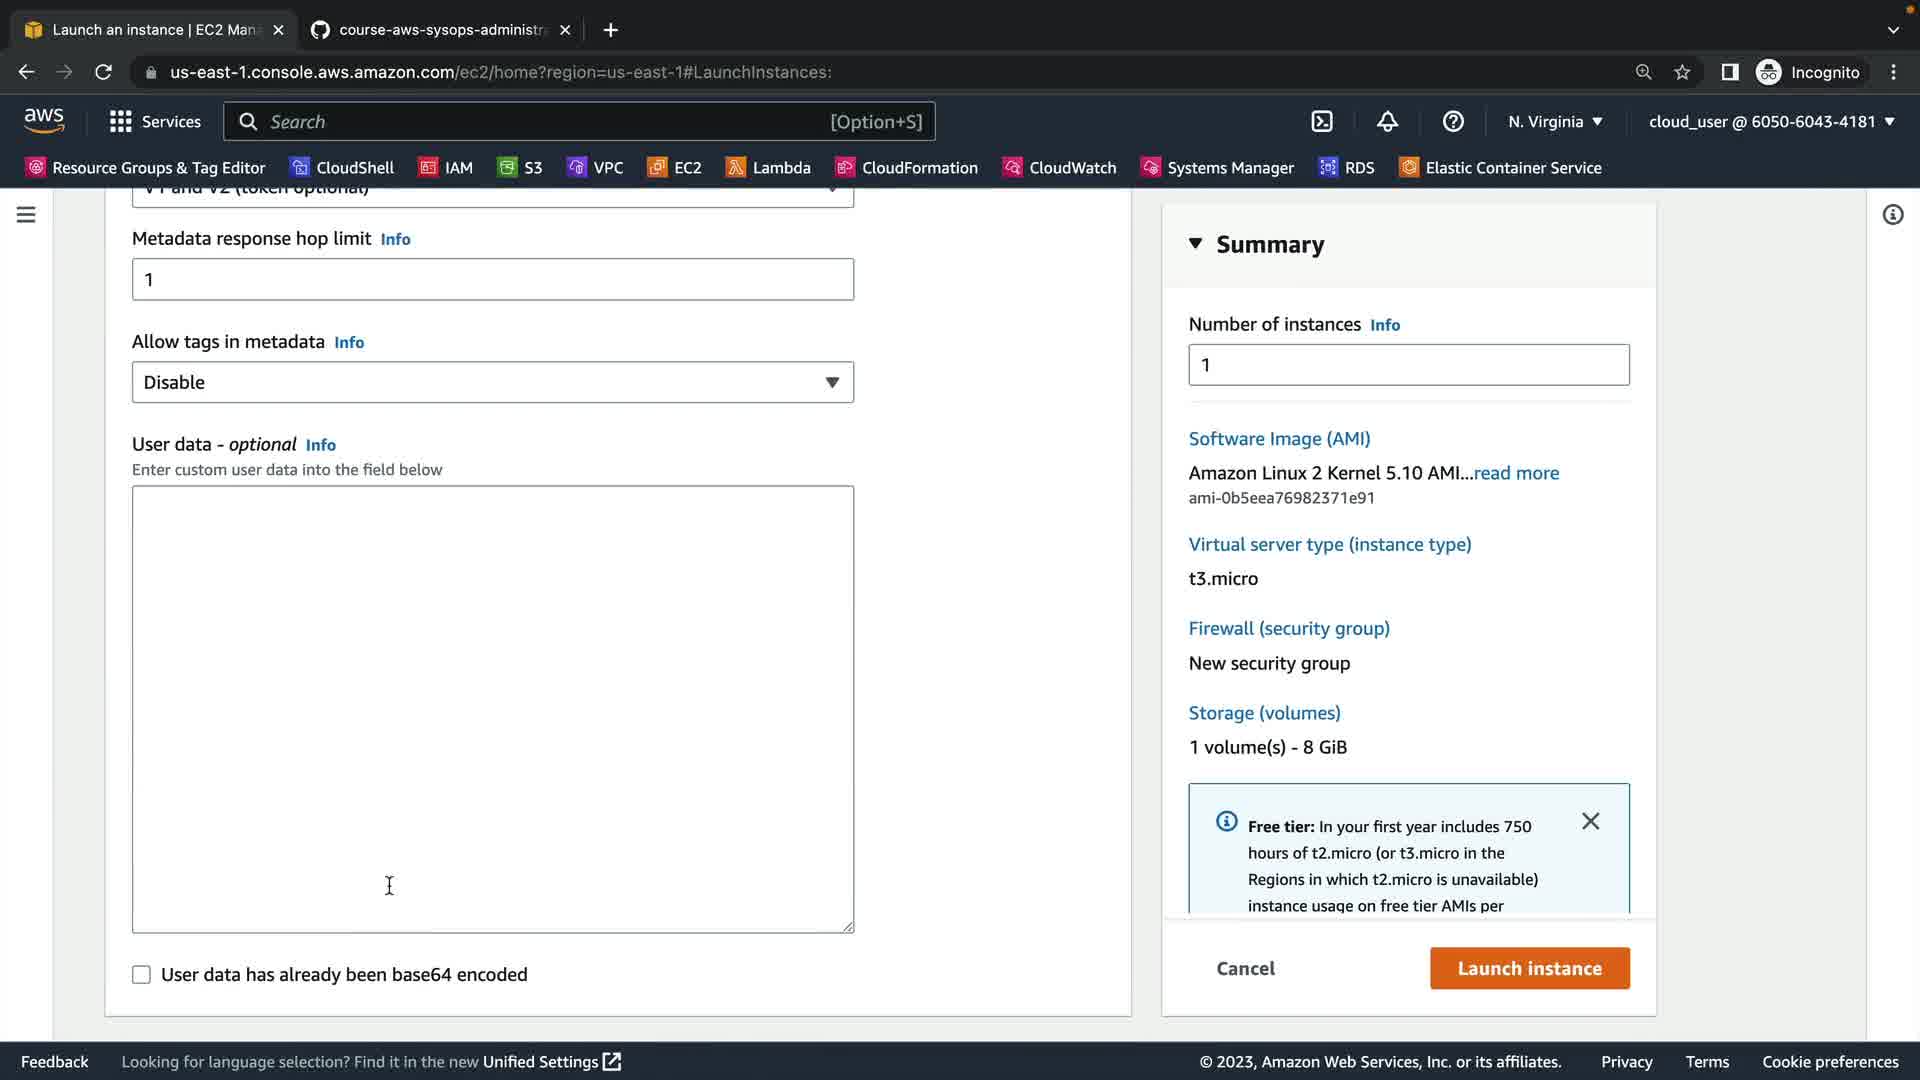Open Allow tags in metadata dropdown
1920x1080 pixels.
(492, 382)
